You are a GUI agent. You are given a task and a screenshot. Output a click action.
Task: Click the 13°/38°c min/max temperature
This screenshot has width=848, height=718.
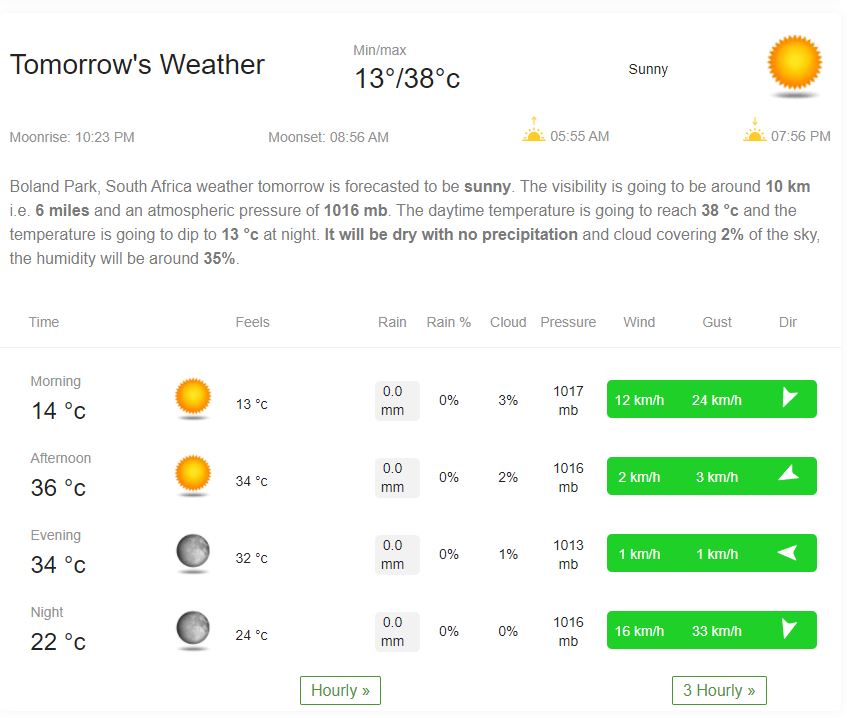(407, 78)
